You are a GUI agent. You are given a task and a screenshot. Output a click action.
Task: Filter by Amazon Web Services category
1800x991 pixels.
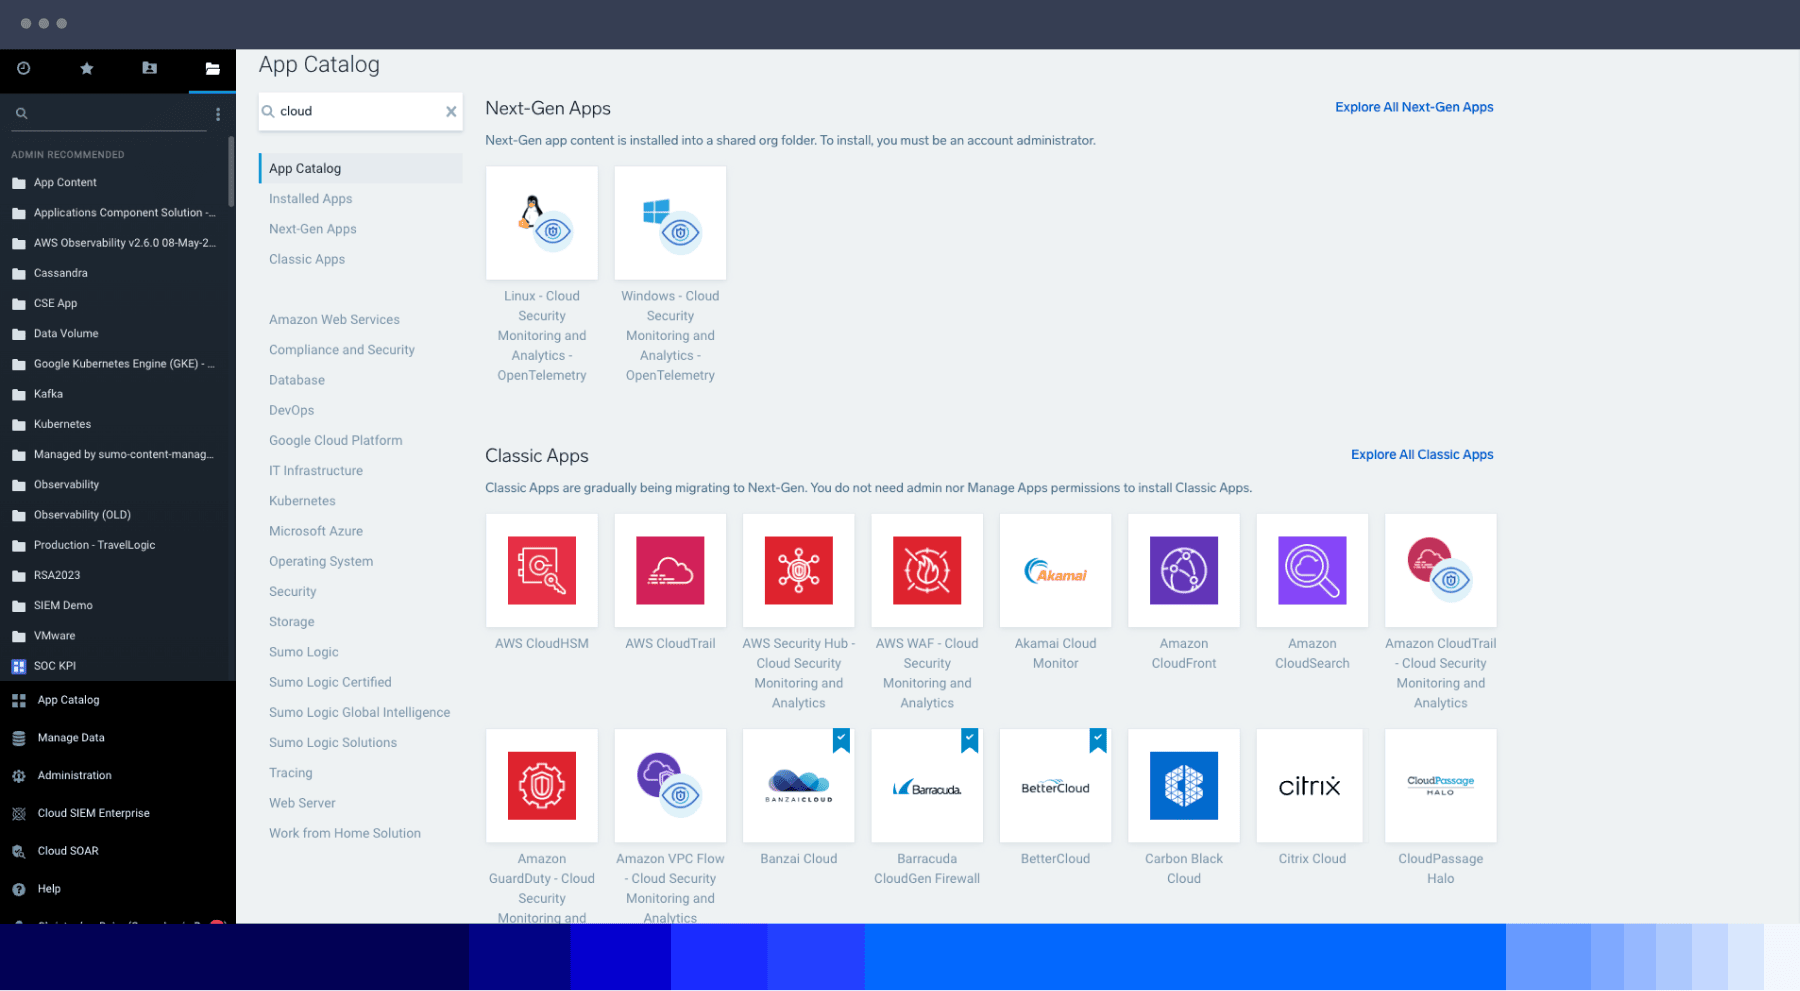tap(334, 320)
